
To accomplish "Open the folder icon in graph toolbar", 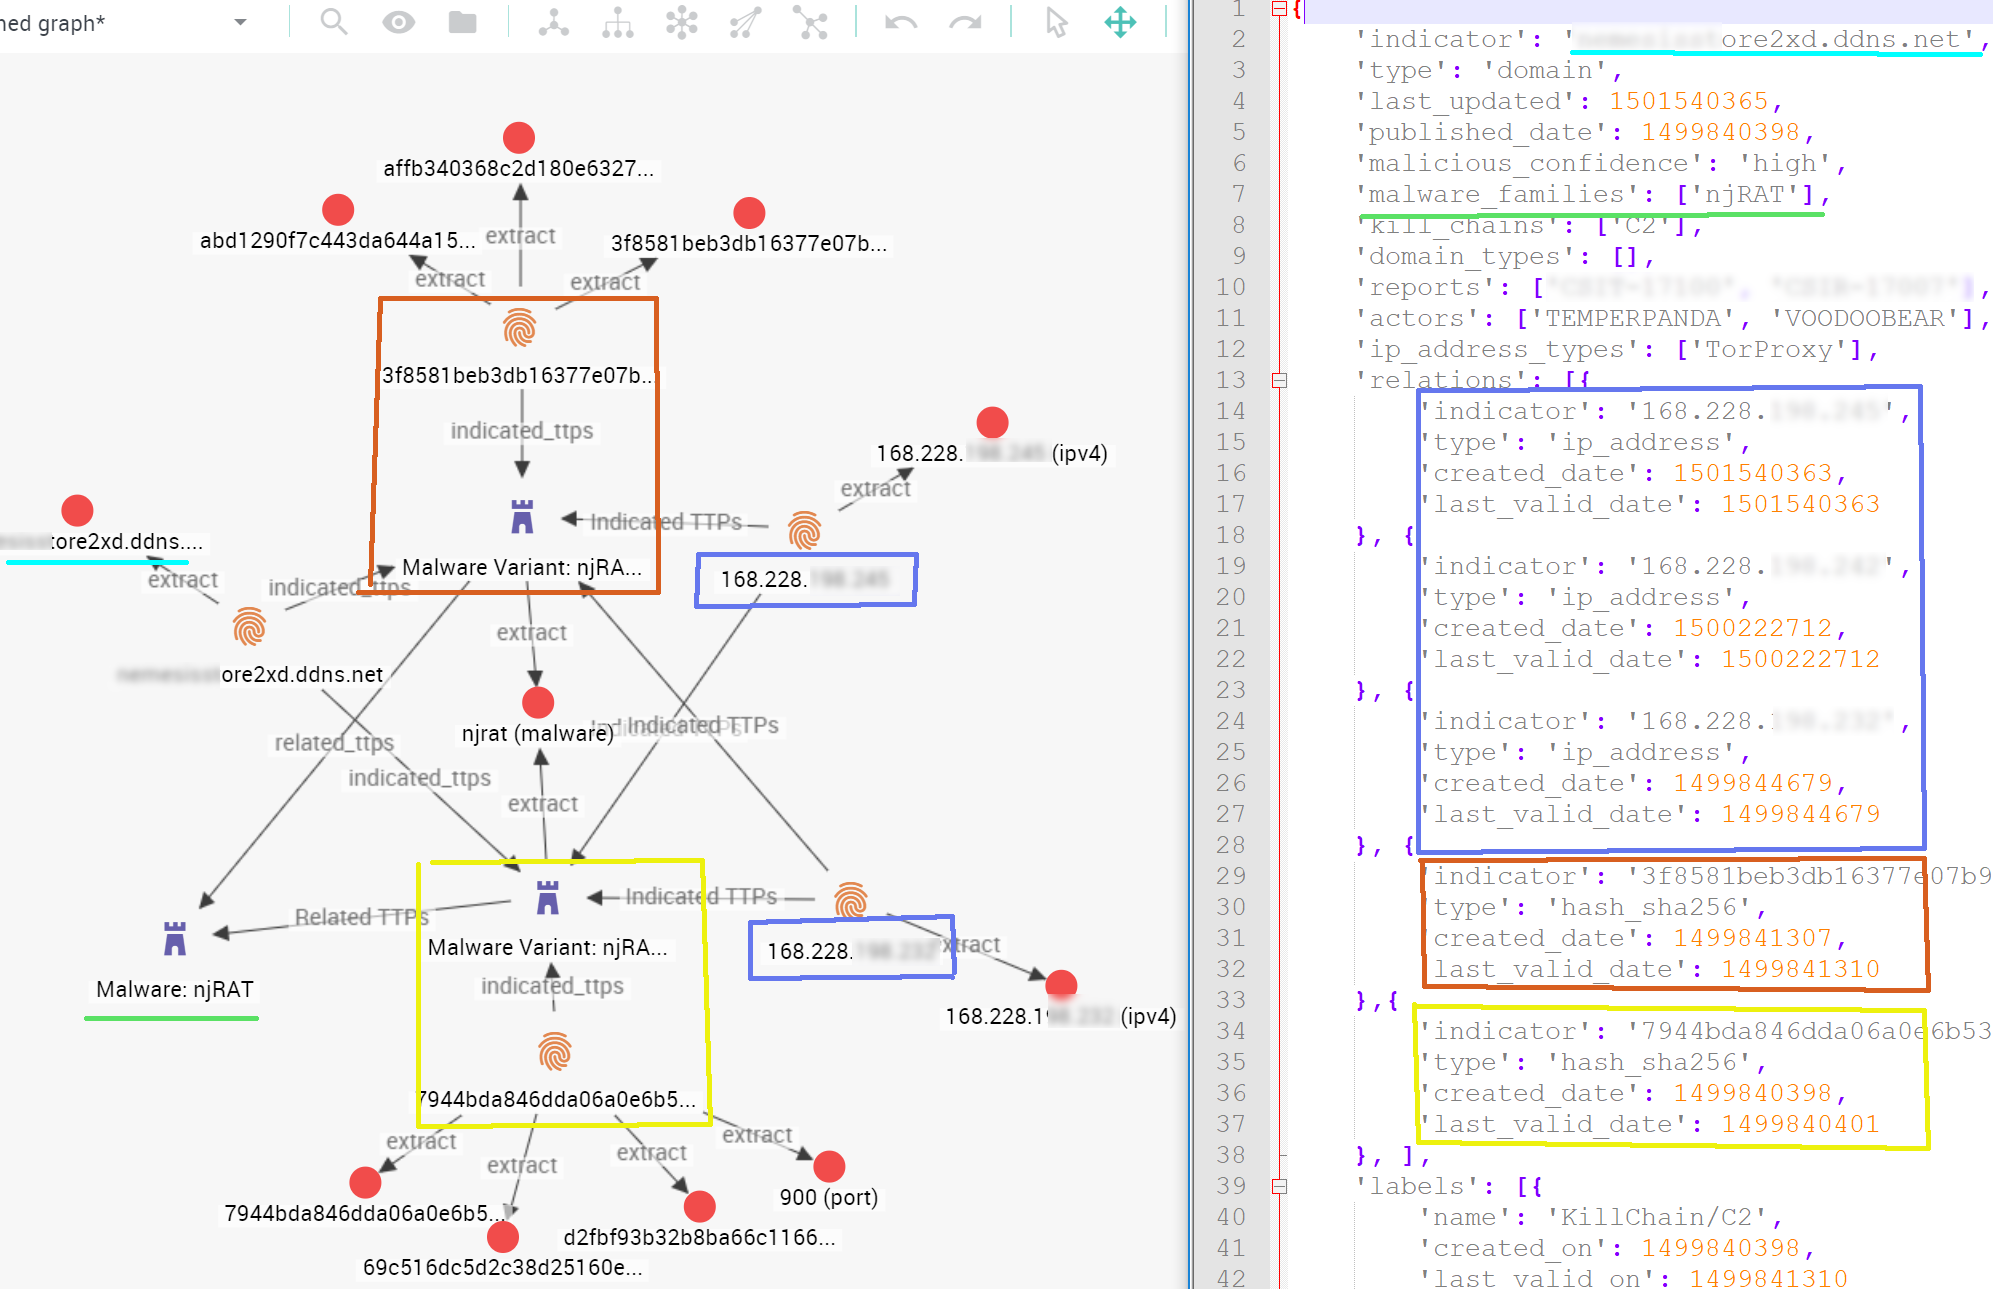I will tap(462, 22).
